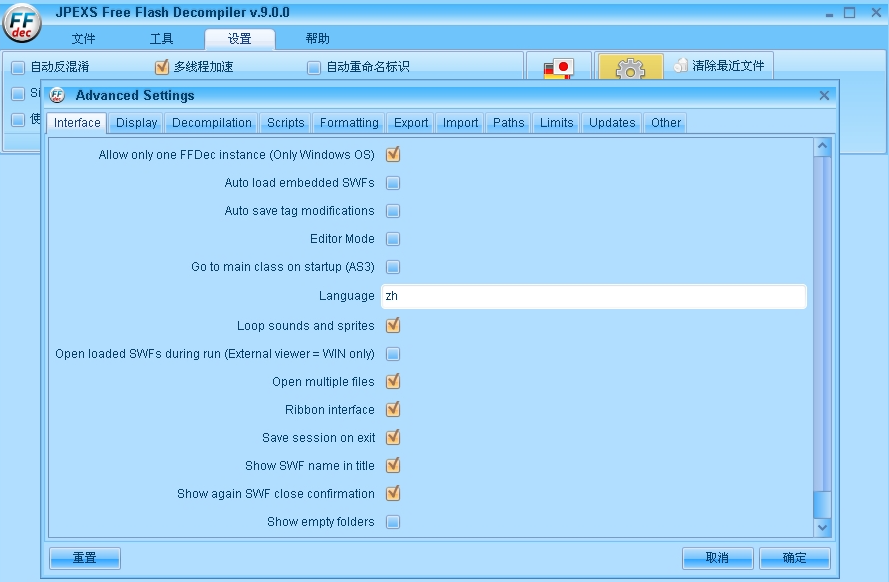Enable Open loaded SWFs during run

[393, 354]
